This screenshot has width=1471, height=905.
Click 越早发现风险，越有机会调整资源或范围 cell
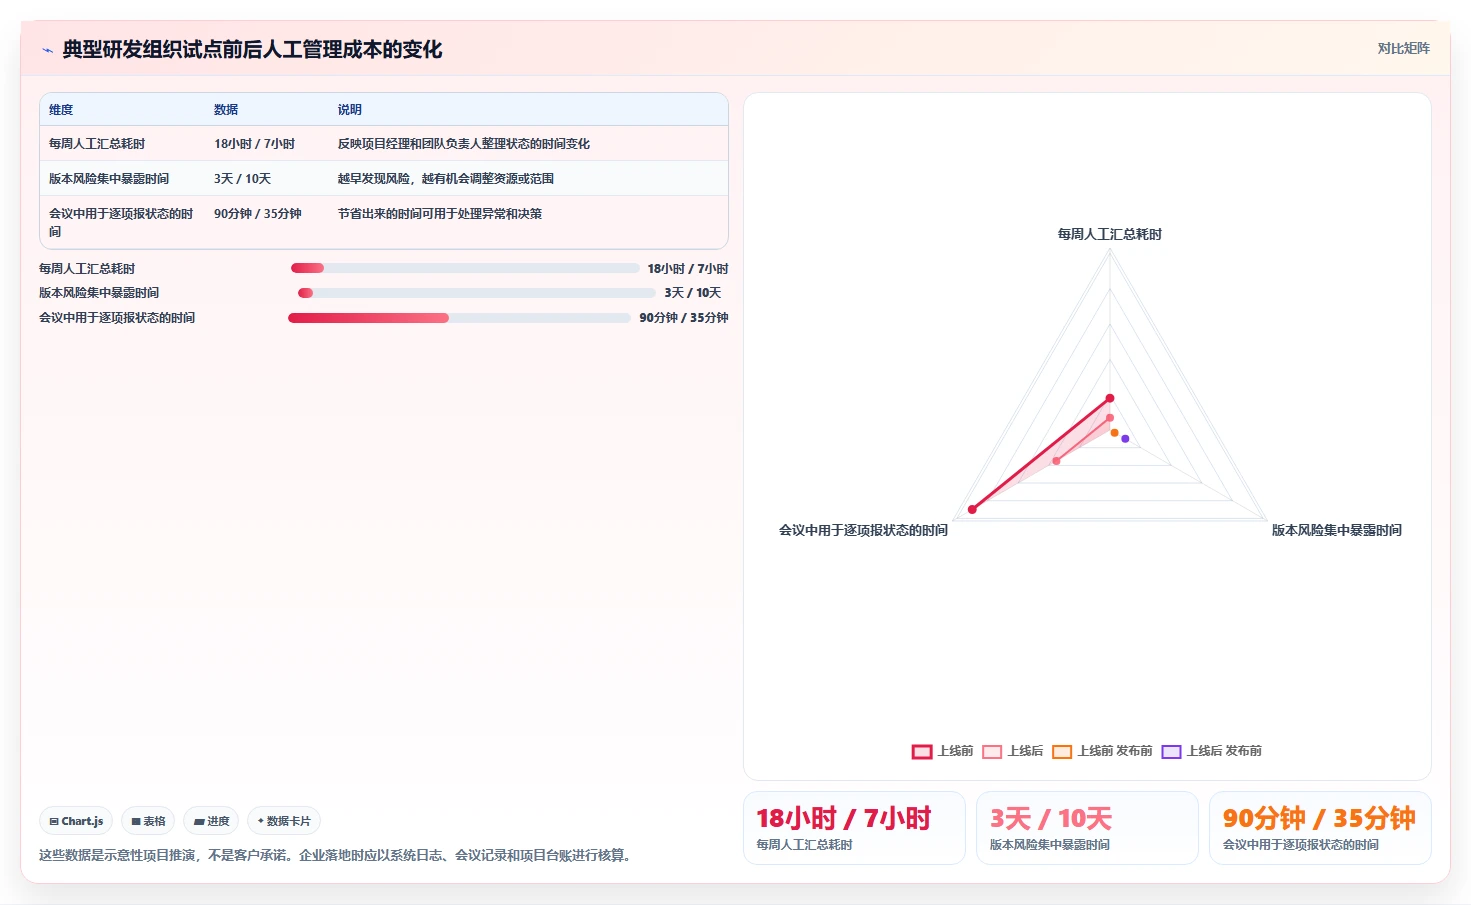[x=446, y=179]
